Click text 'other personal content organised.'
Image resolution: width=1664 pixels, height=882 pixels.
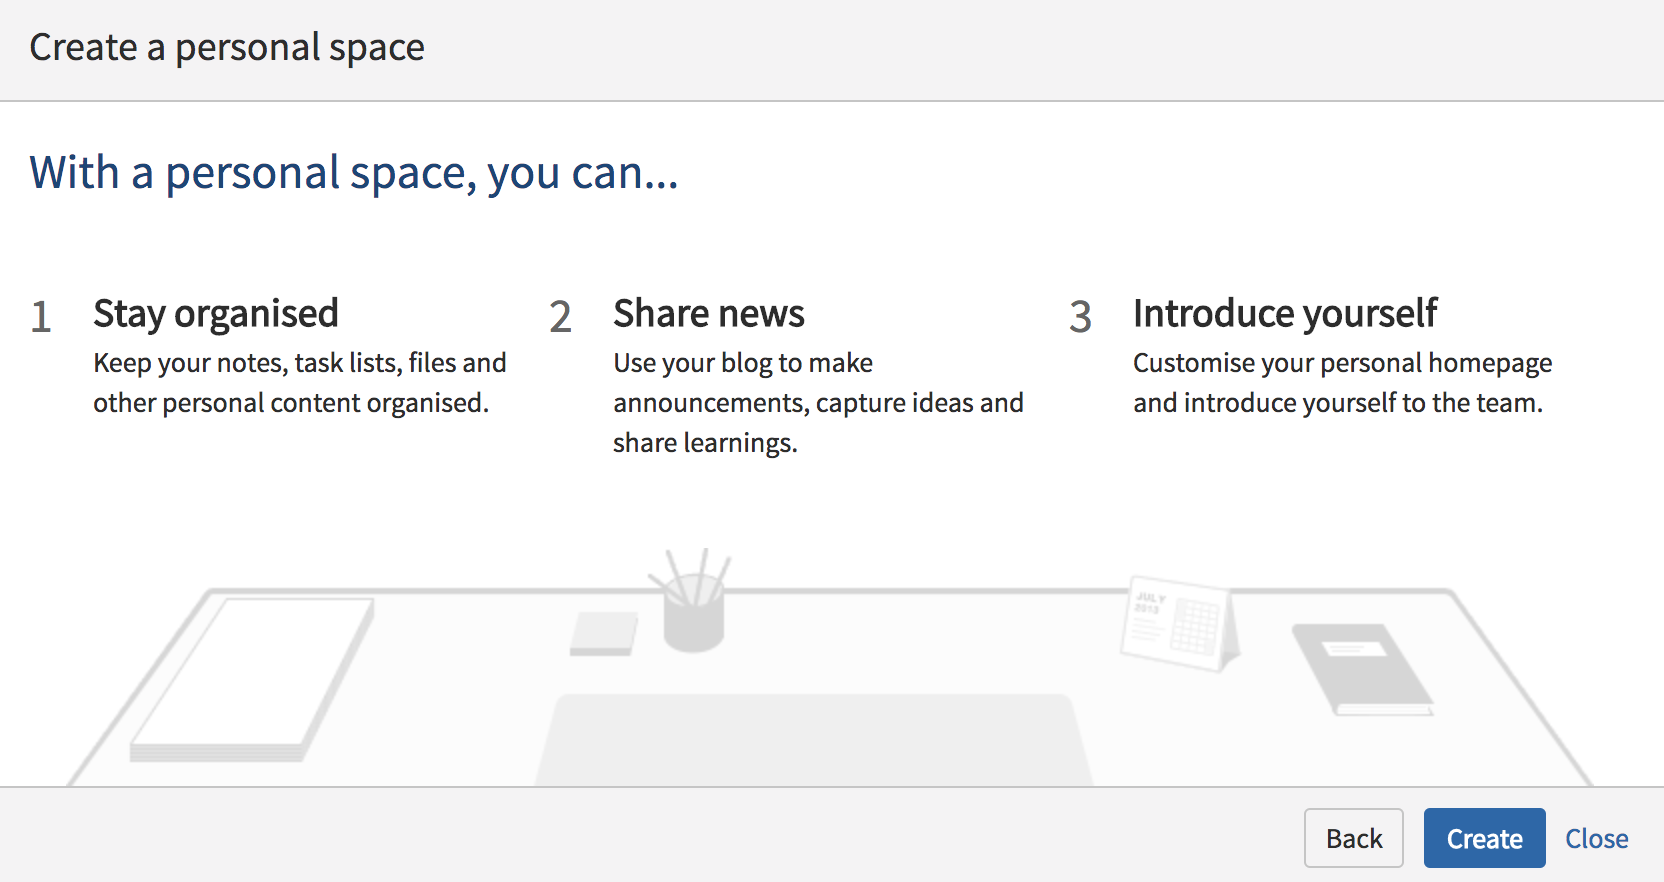click(x=291, y=403)
